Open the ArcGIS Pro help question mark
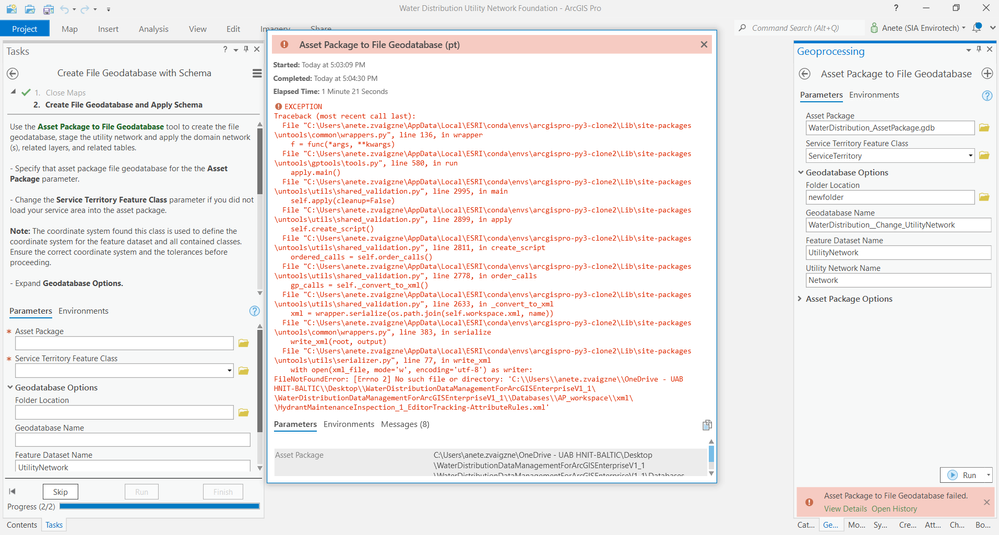 (x=896, y=8)
